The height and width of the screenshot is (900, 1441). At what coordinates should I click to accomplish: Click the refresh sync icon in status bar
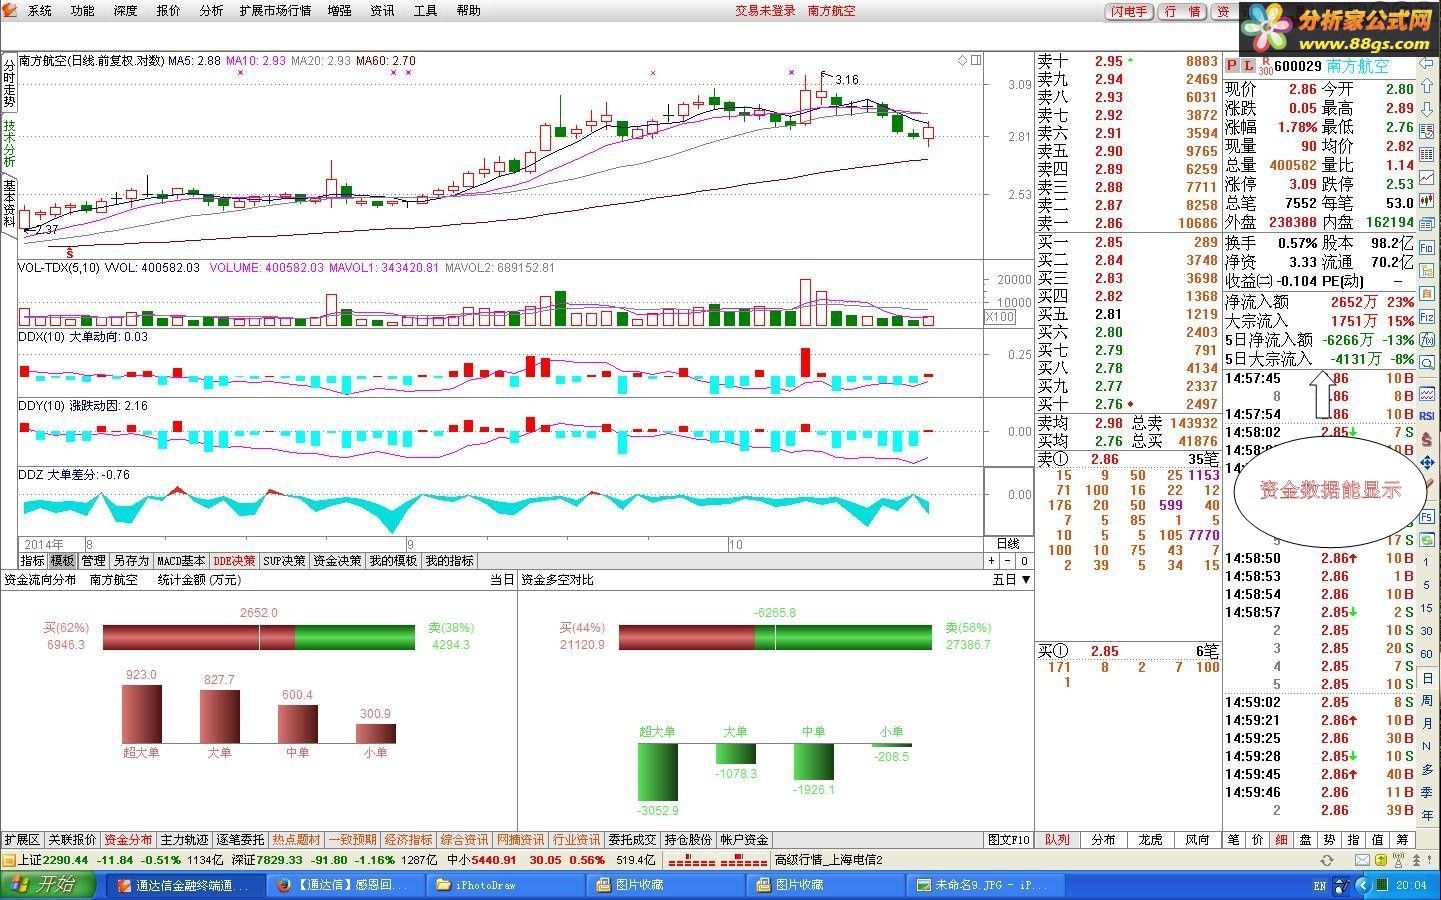pyautogui.click(x=1327, y=860)
